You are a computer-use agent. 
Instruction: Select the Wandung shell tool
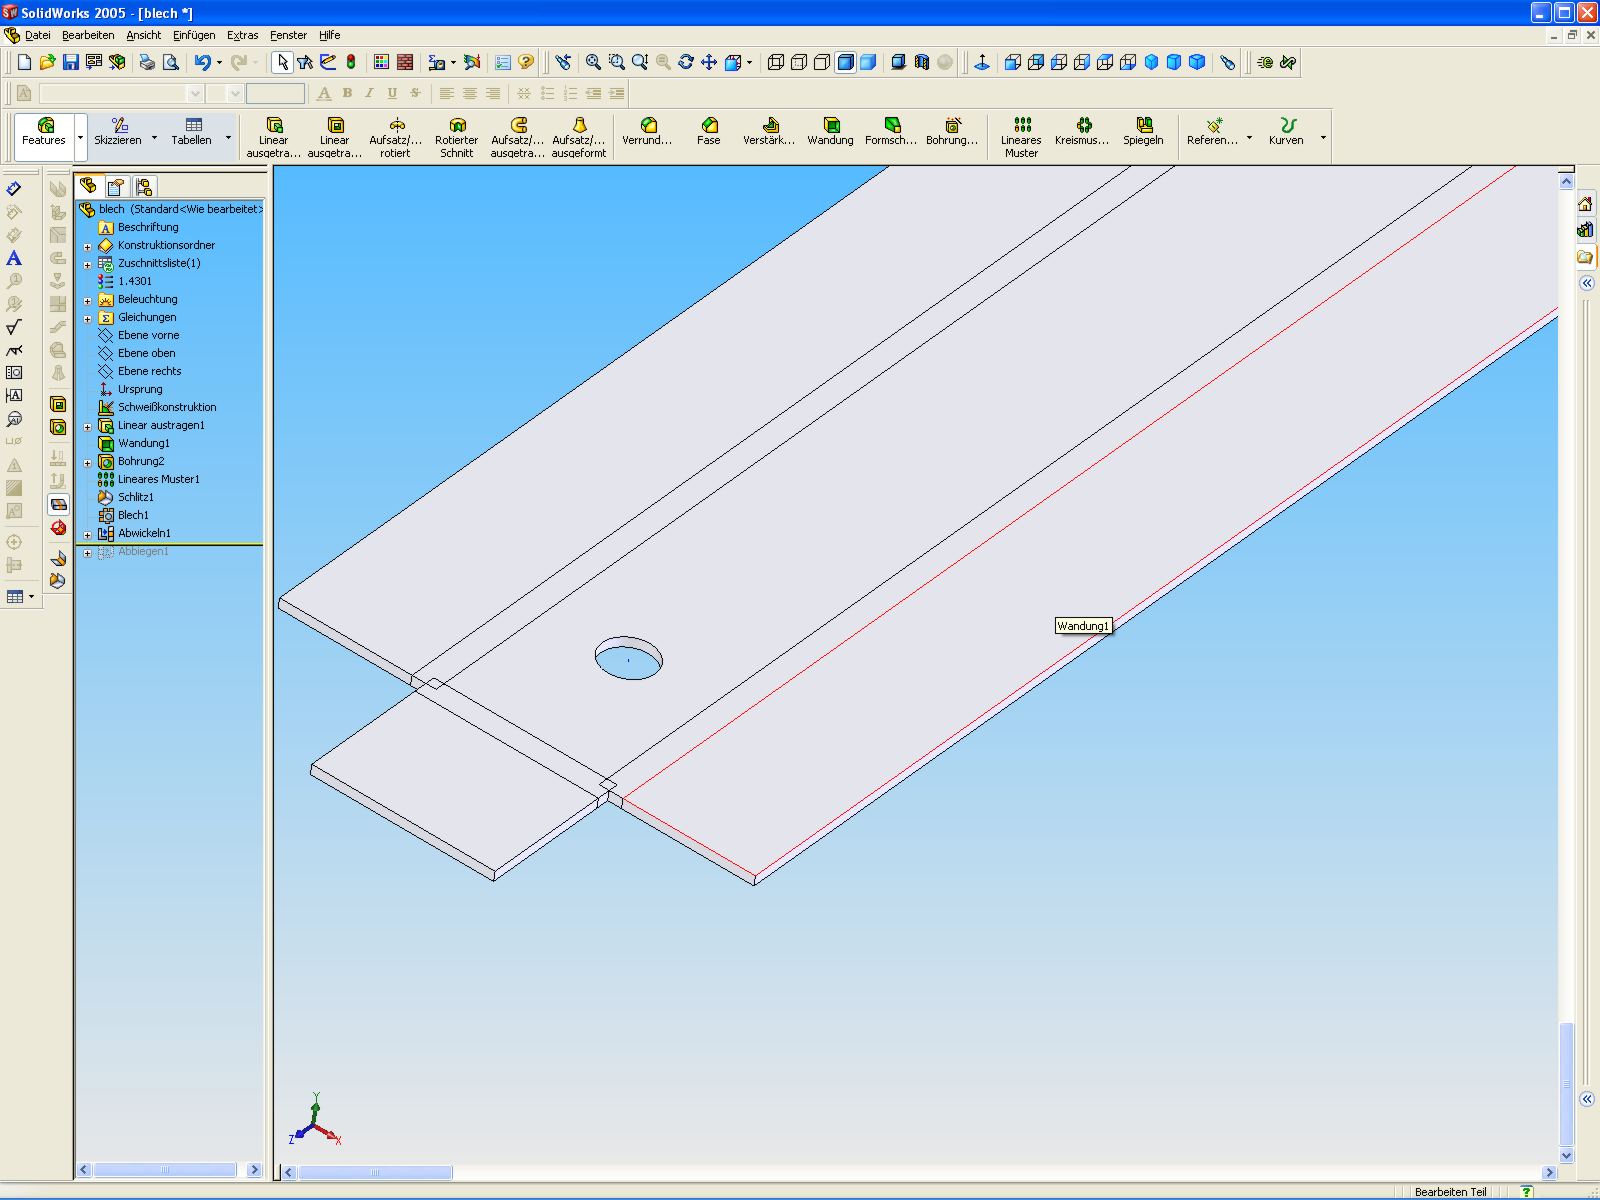[830, 131]
